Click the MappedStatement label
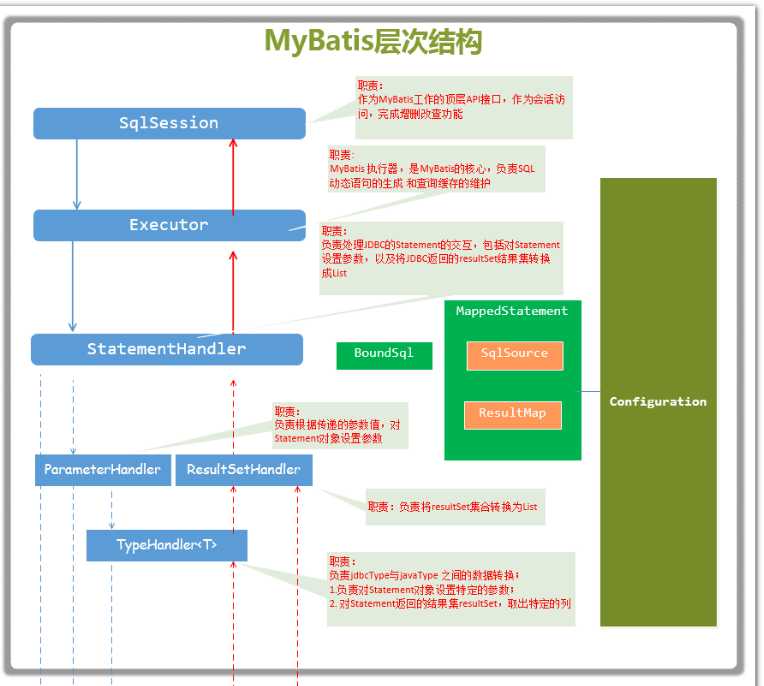The height and width of the screenshot is (686, 764). tap(512, 311)
